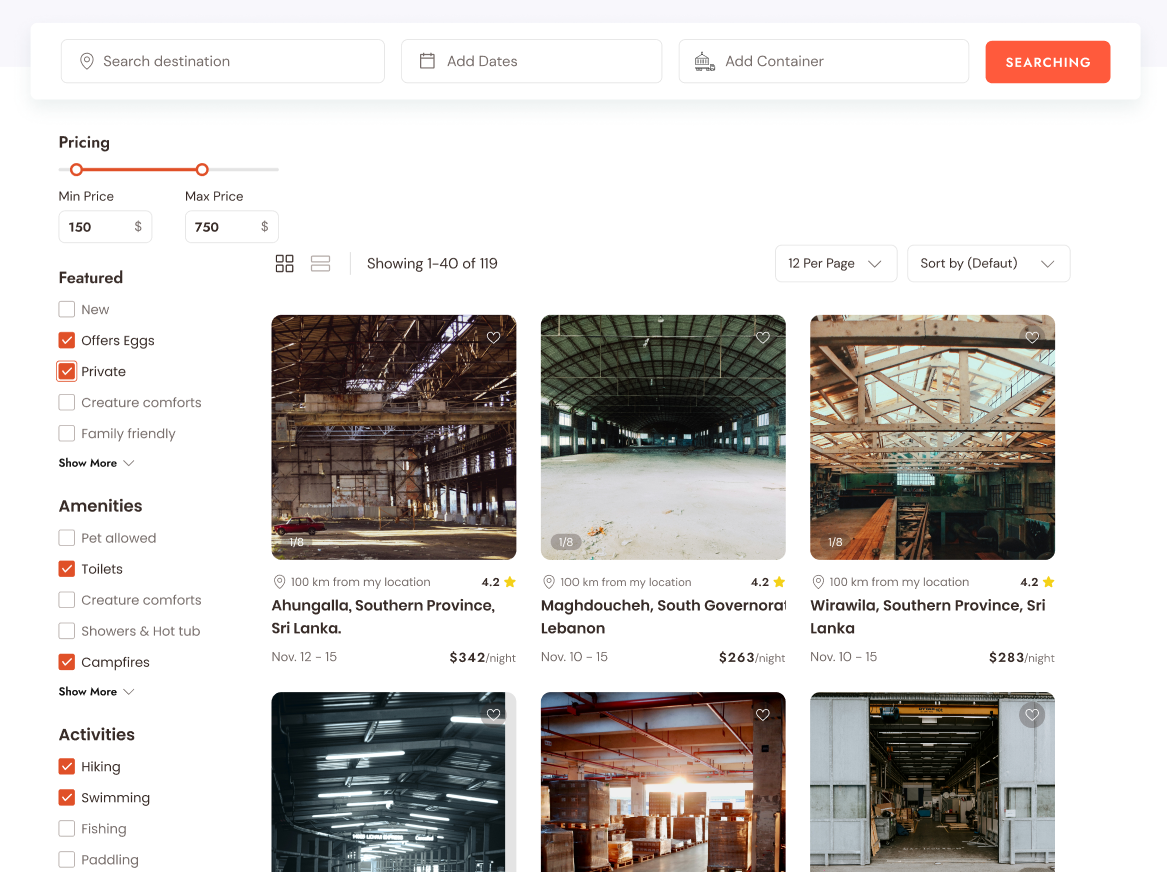Viewport: 1167px width, 872px height.
Task: Open the Maghdoucheh hangar photo
Action: 663,437
